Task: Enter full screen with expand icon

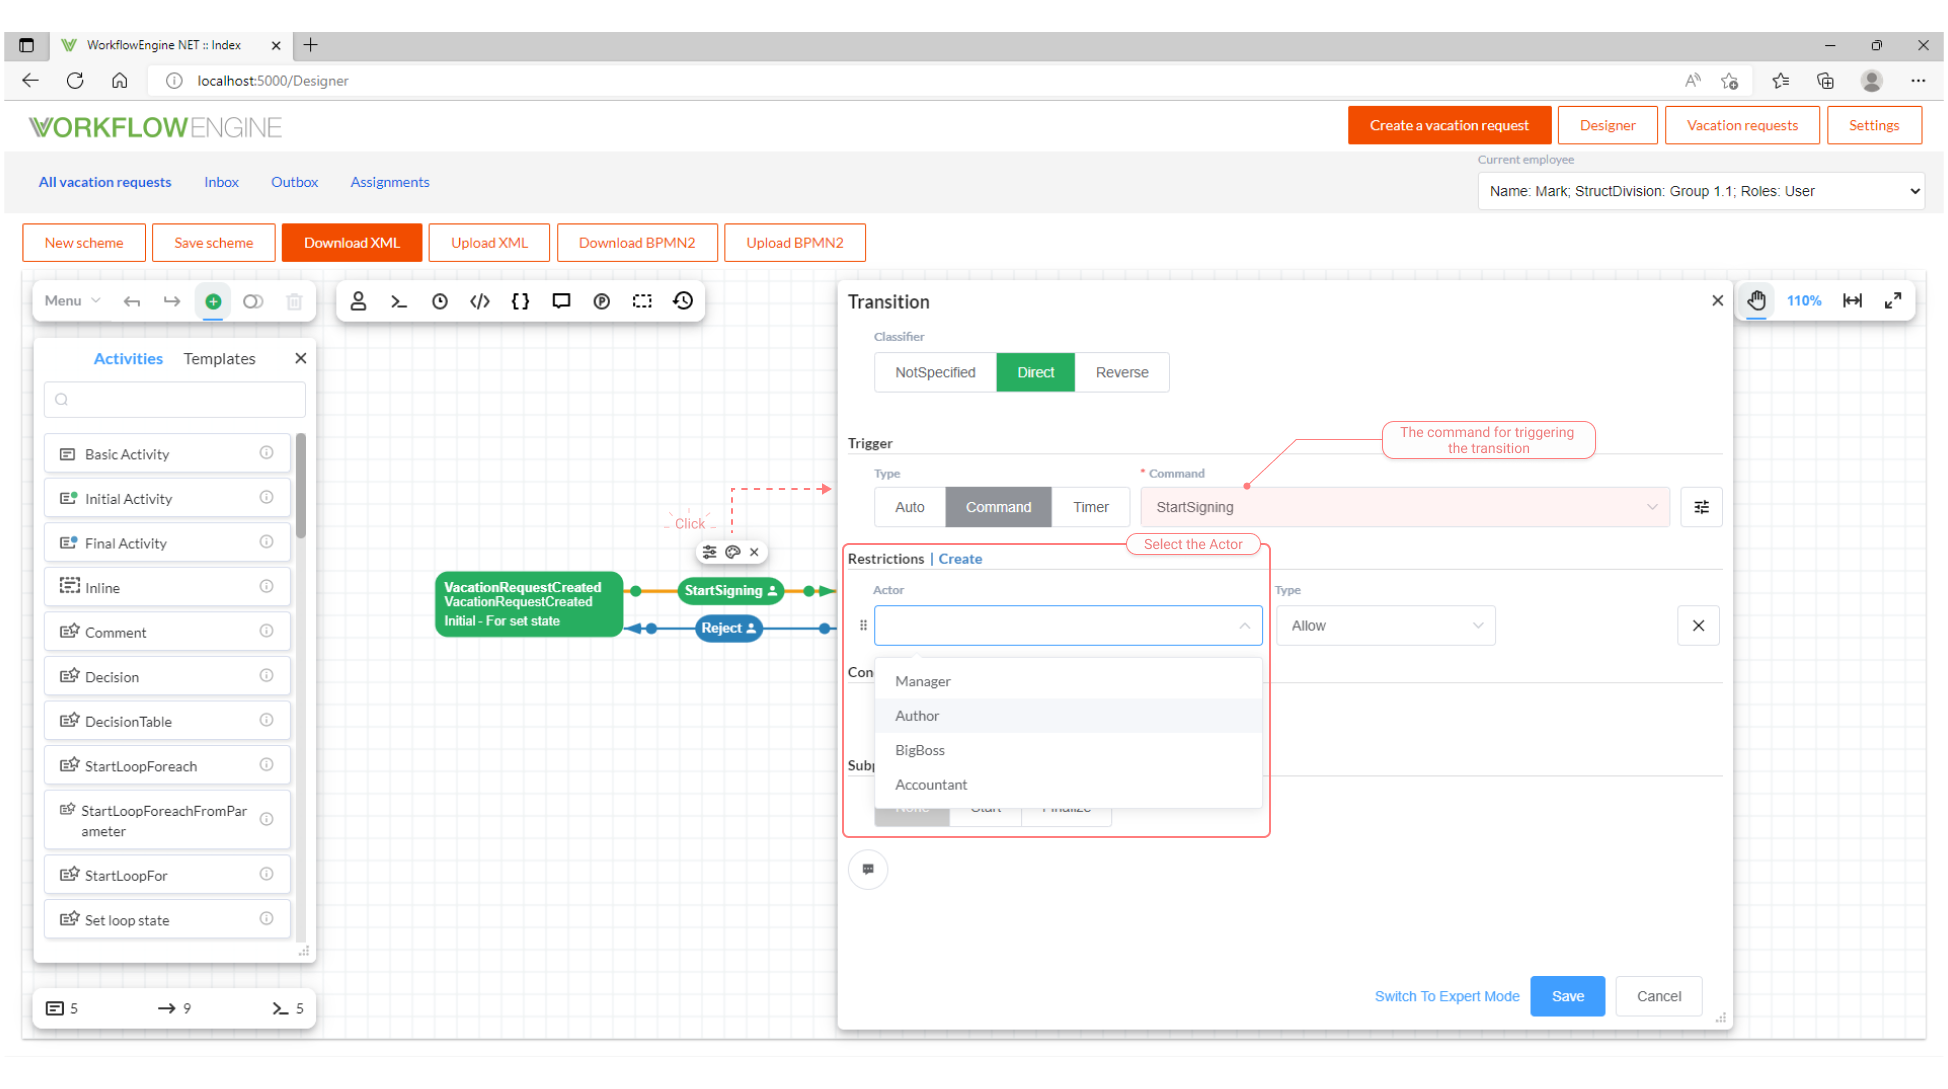Action: (1893, 301)
